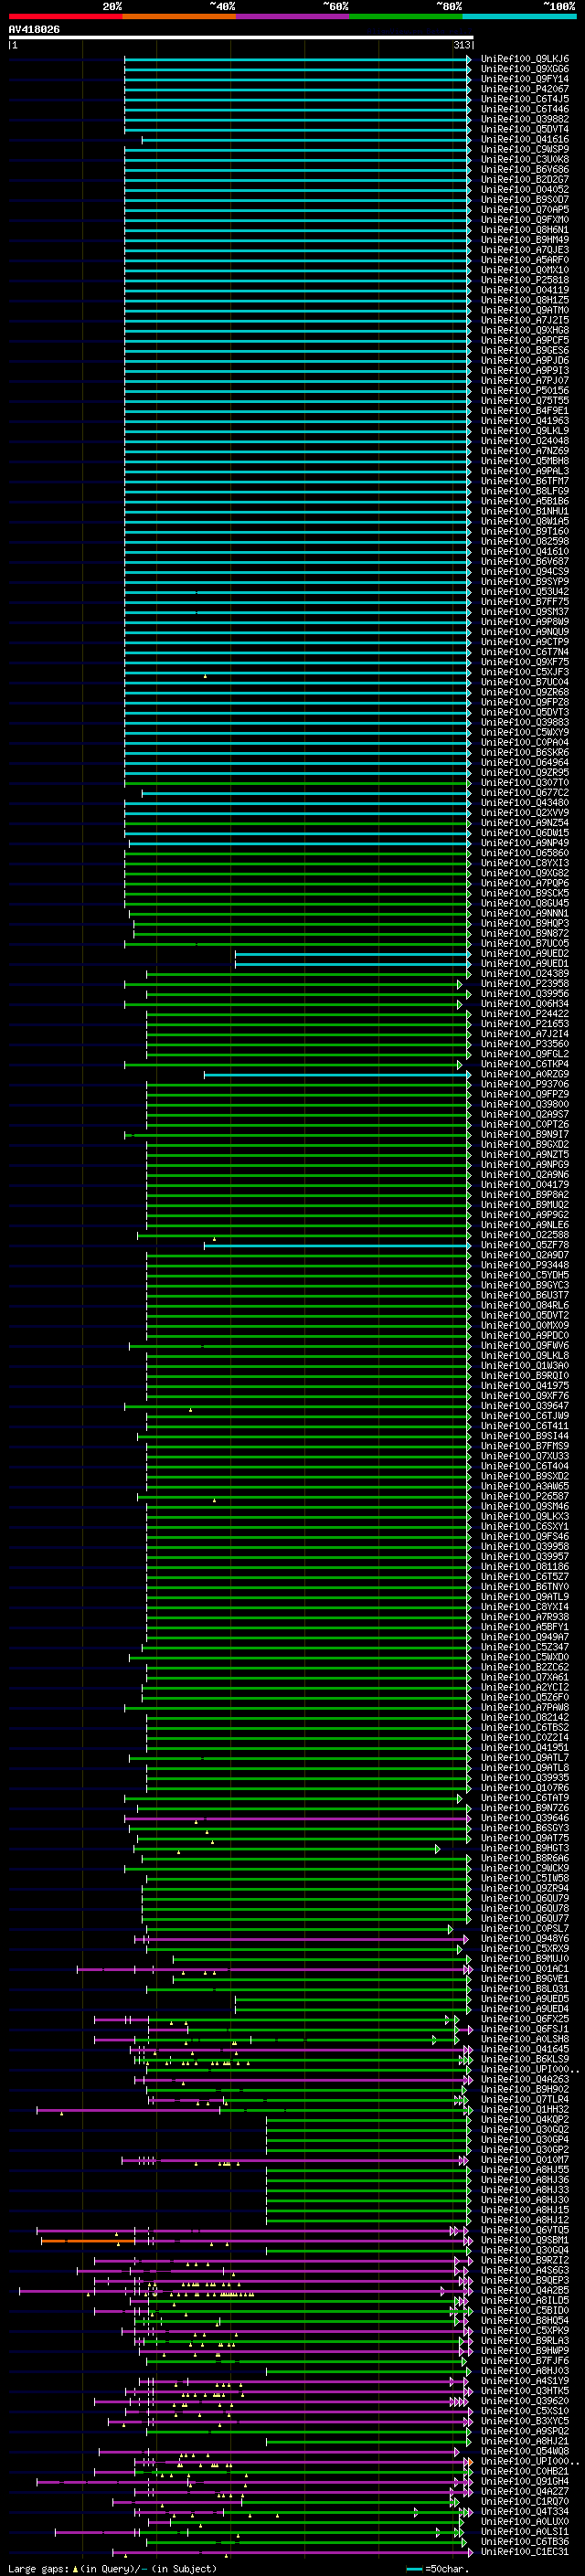The width and height of the screenshot is (585, 2576).
Task: Click the UniRef100_C3U0K8 entry
Action: pos(524,159)
